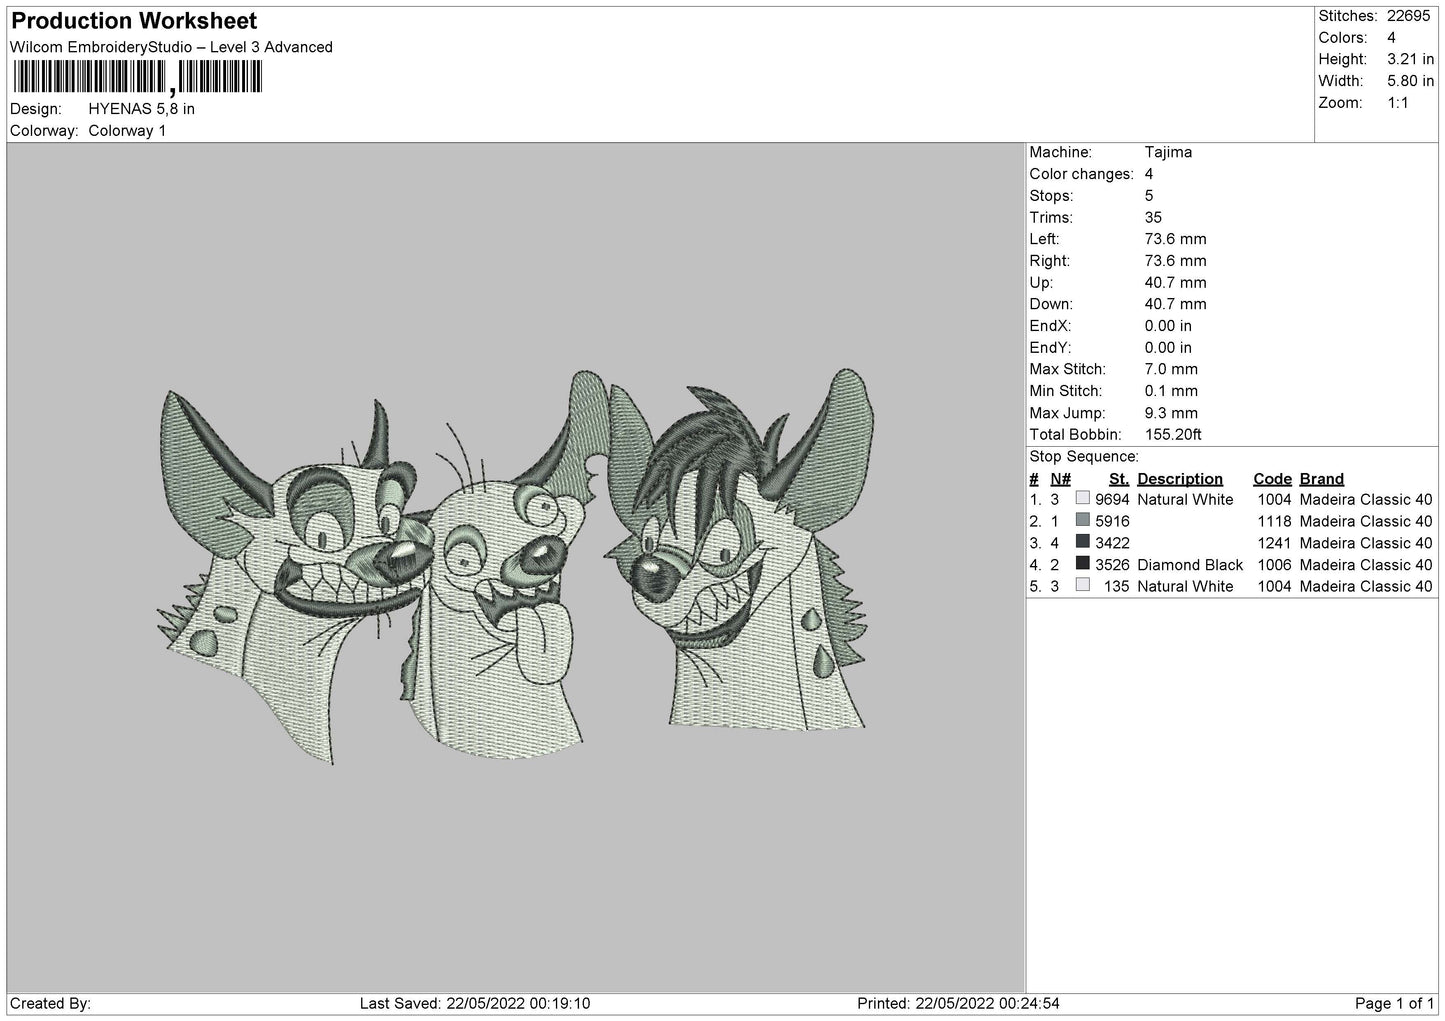Click the Diamond Black color swatch
The image size is (1445, 1021).
pos(1082,564)
